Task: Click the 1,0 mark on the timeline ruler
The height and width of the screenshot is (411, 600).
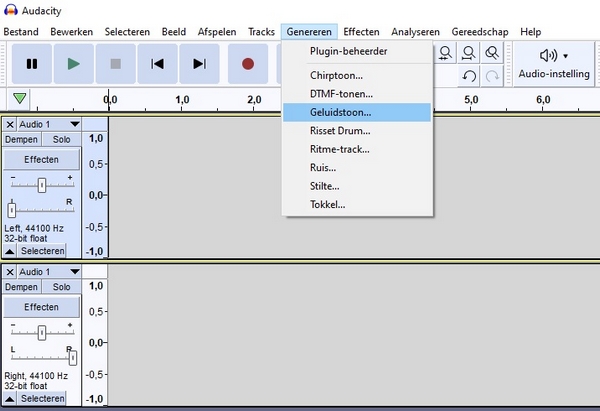Action: click(182, 99)
